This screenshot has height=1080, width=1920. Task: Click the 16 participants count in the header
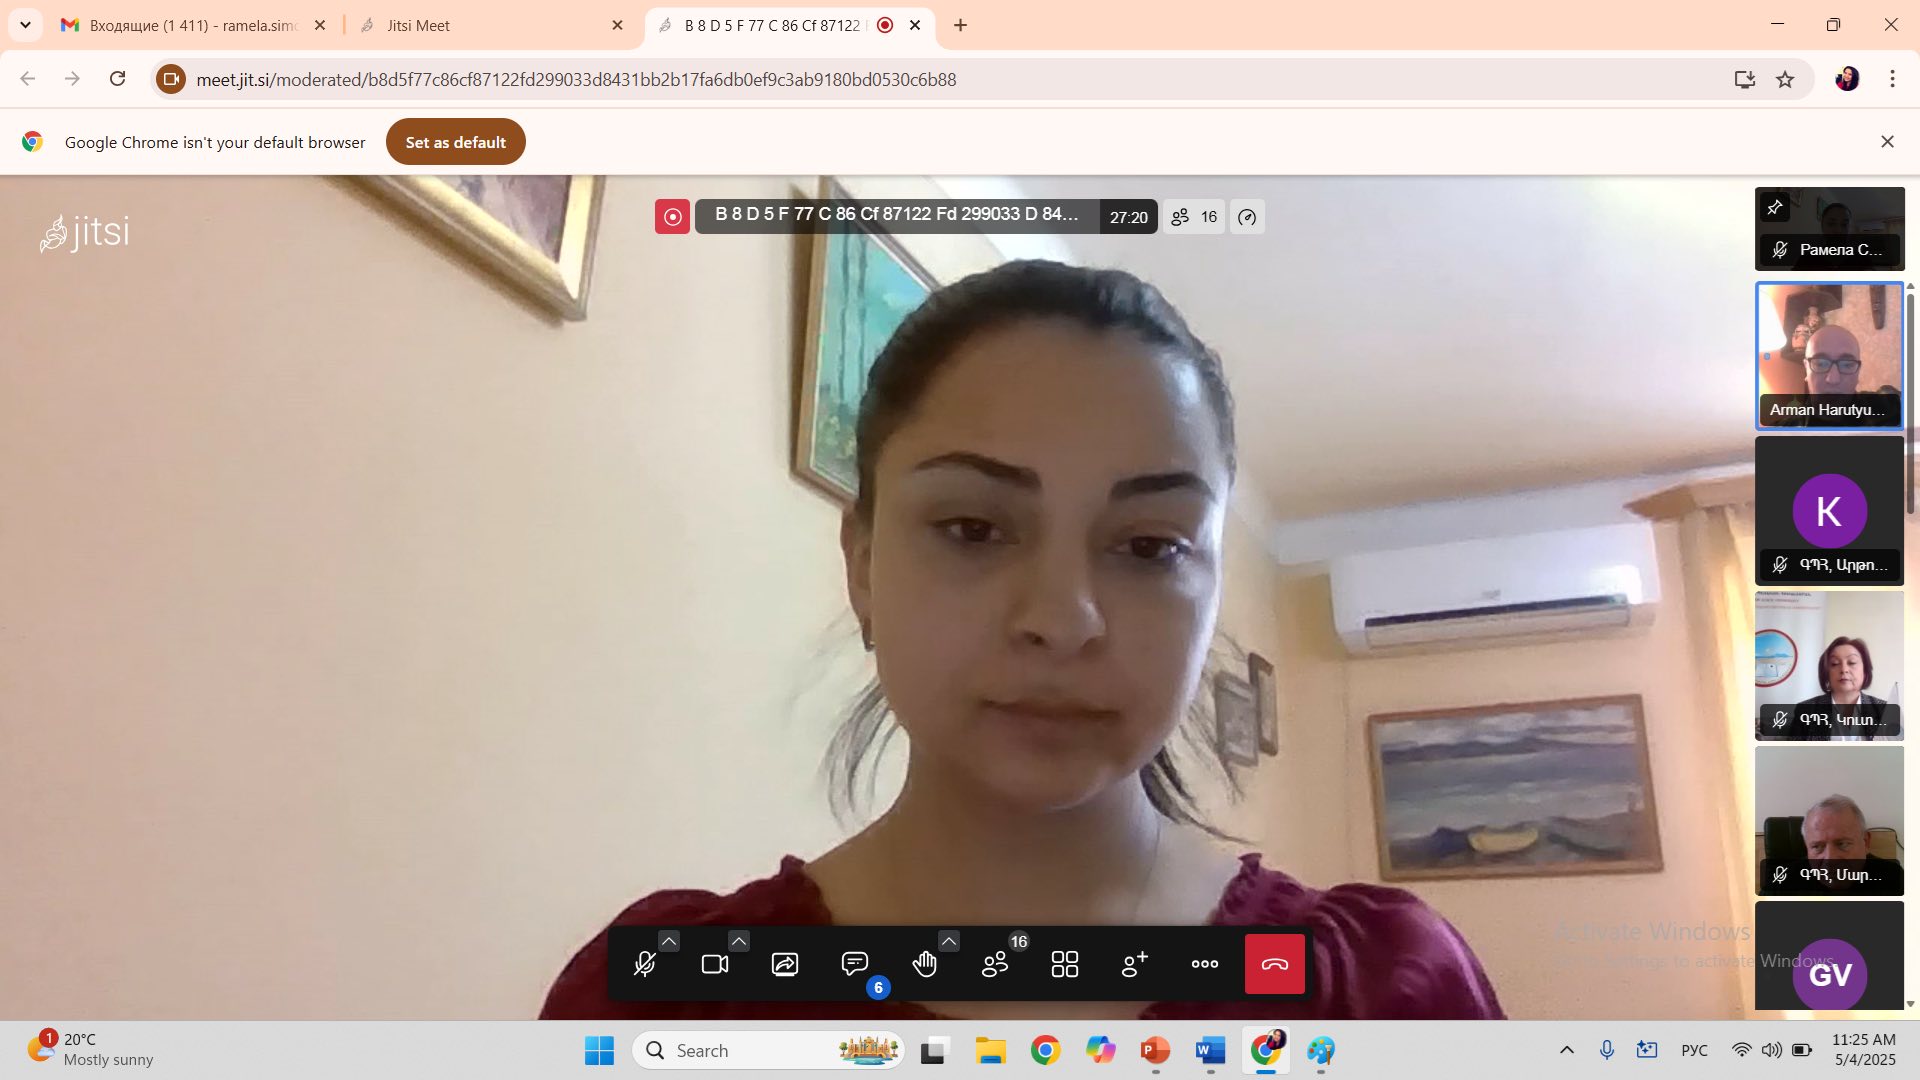1195,217
